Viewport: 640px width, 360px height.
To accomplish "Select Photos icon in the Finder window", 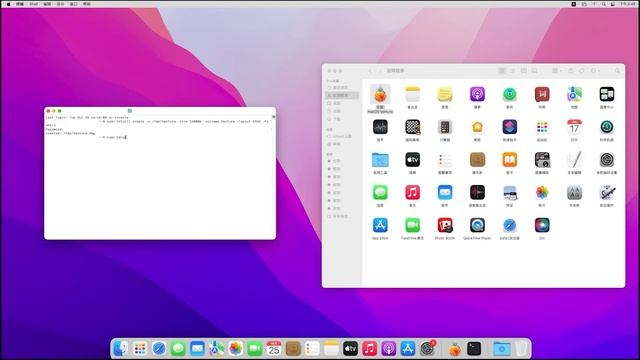I will pos(542,192).
